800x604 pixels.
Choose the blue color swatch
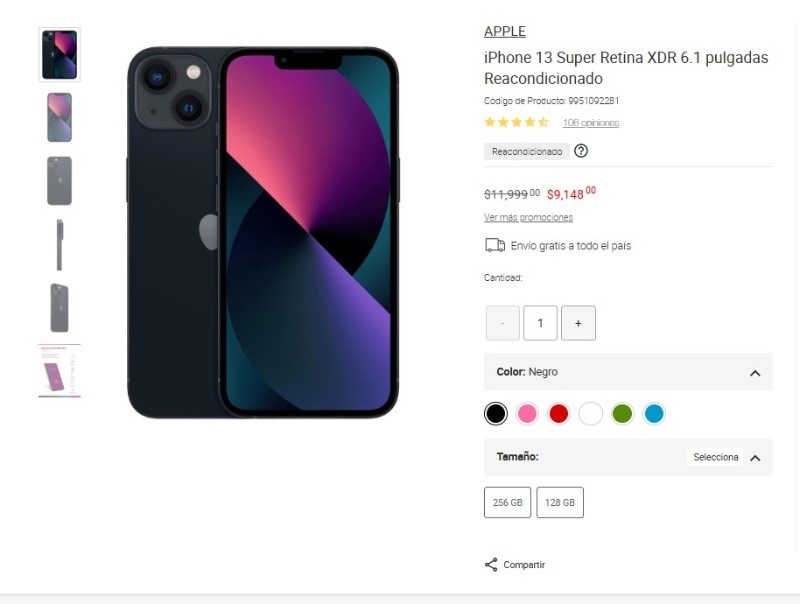click(x=654, y=413)
